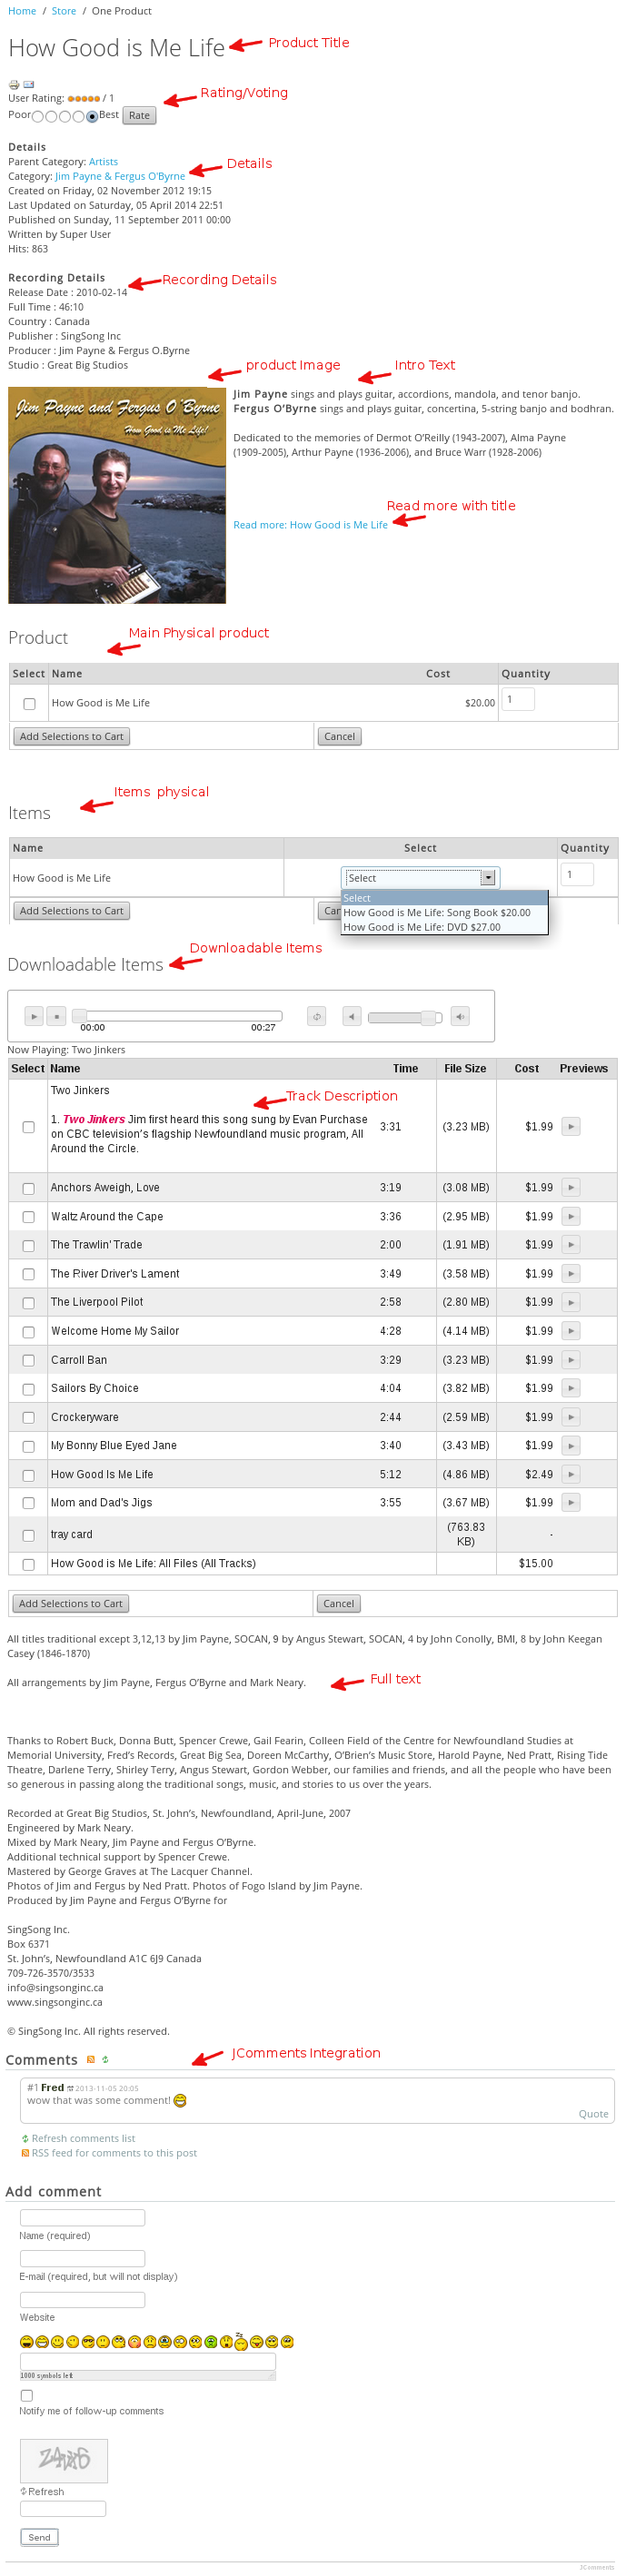Click the Rate button

pos(139,115)
